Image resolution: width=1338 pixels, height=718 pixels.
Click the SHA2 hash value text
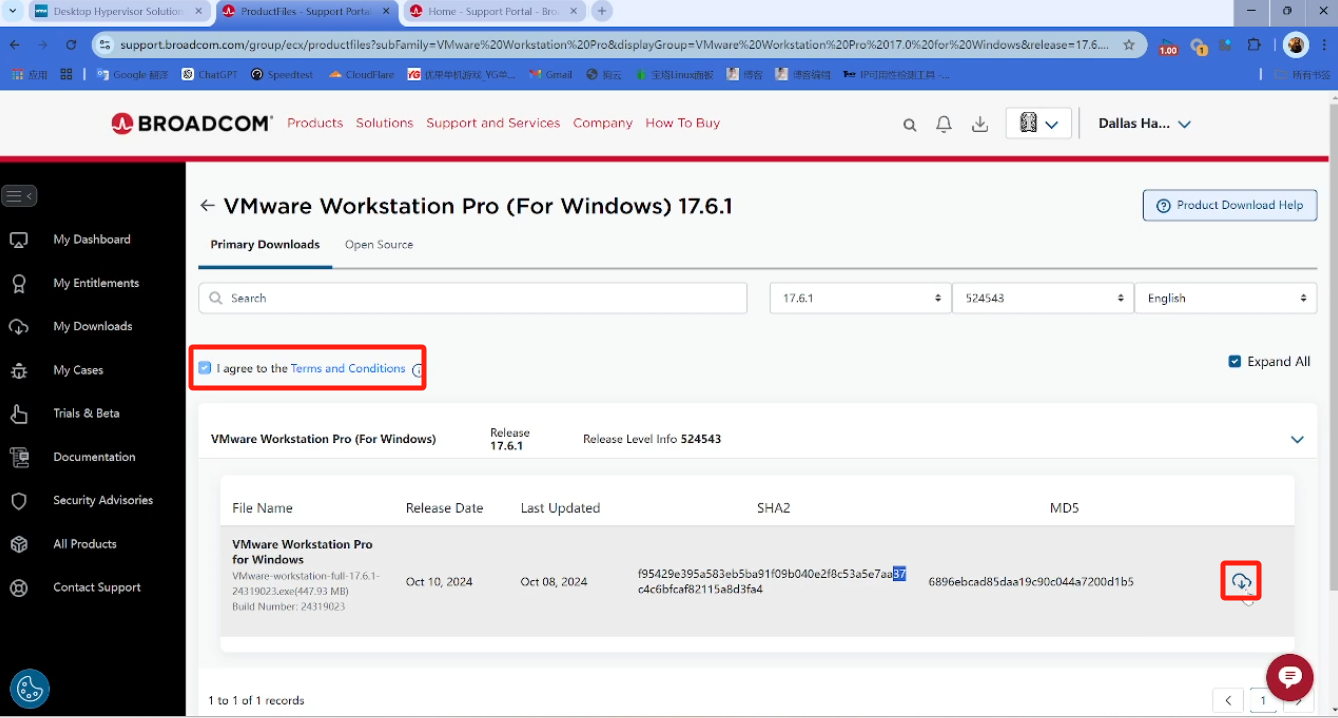[772, 581]
